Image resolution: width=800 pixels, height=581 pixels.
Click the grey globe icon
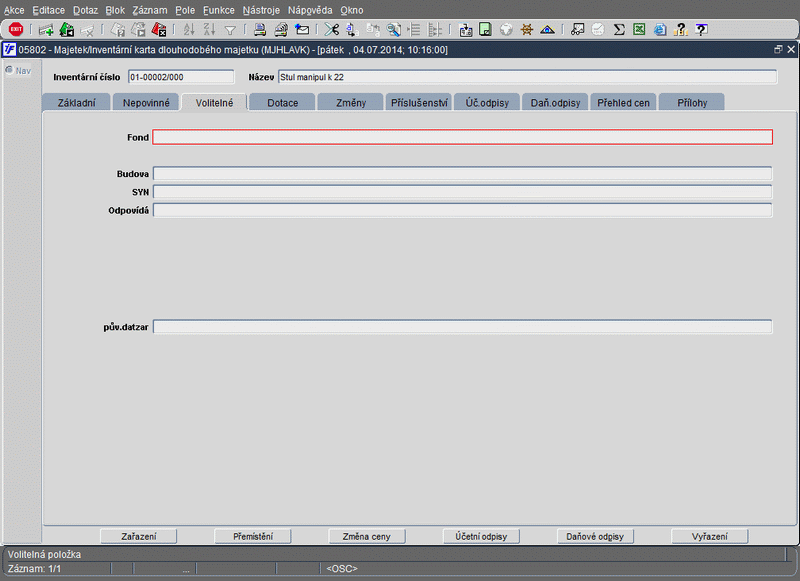click(x=506, y=30)
